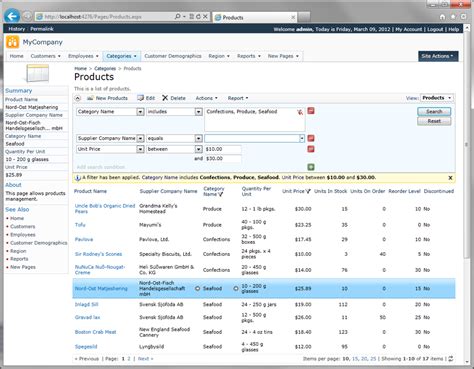
Task: Click the info icon in filter message
Action: (77, 178)
